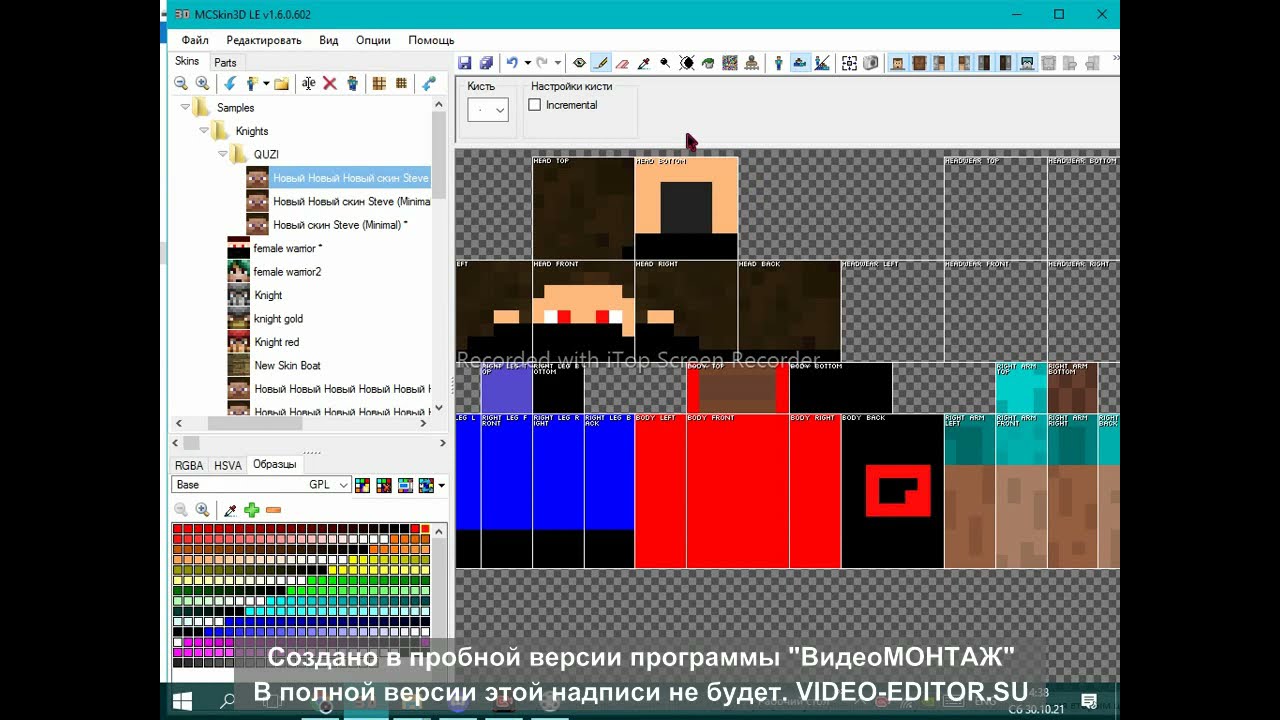Open the Файл menu
The height and width of the screenshot is (720, 1280).
[195, 40]
